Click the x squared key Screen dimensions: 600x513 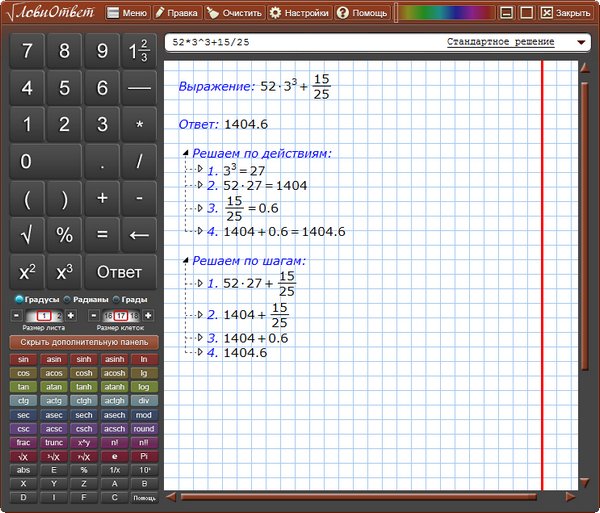coord(27,272)
